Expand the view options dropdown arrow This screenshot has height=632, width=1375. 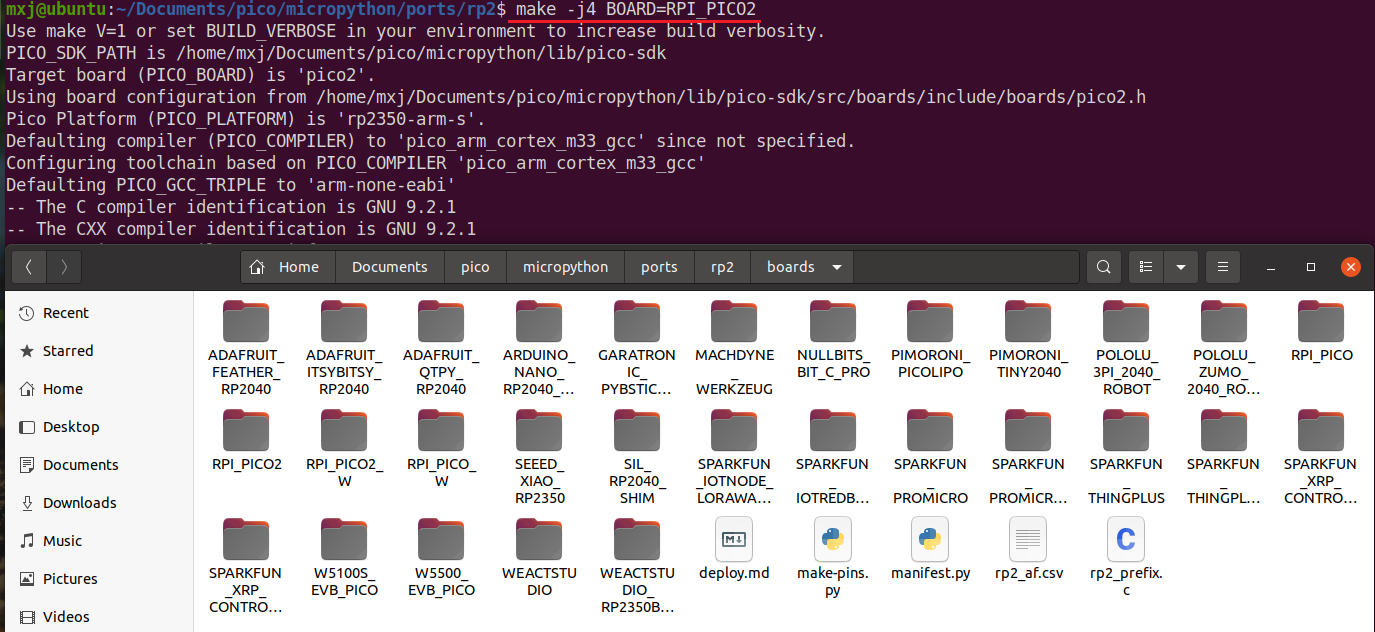(1181, 267)
